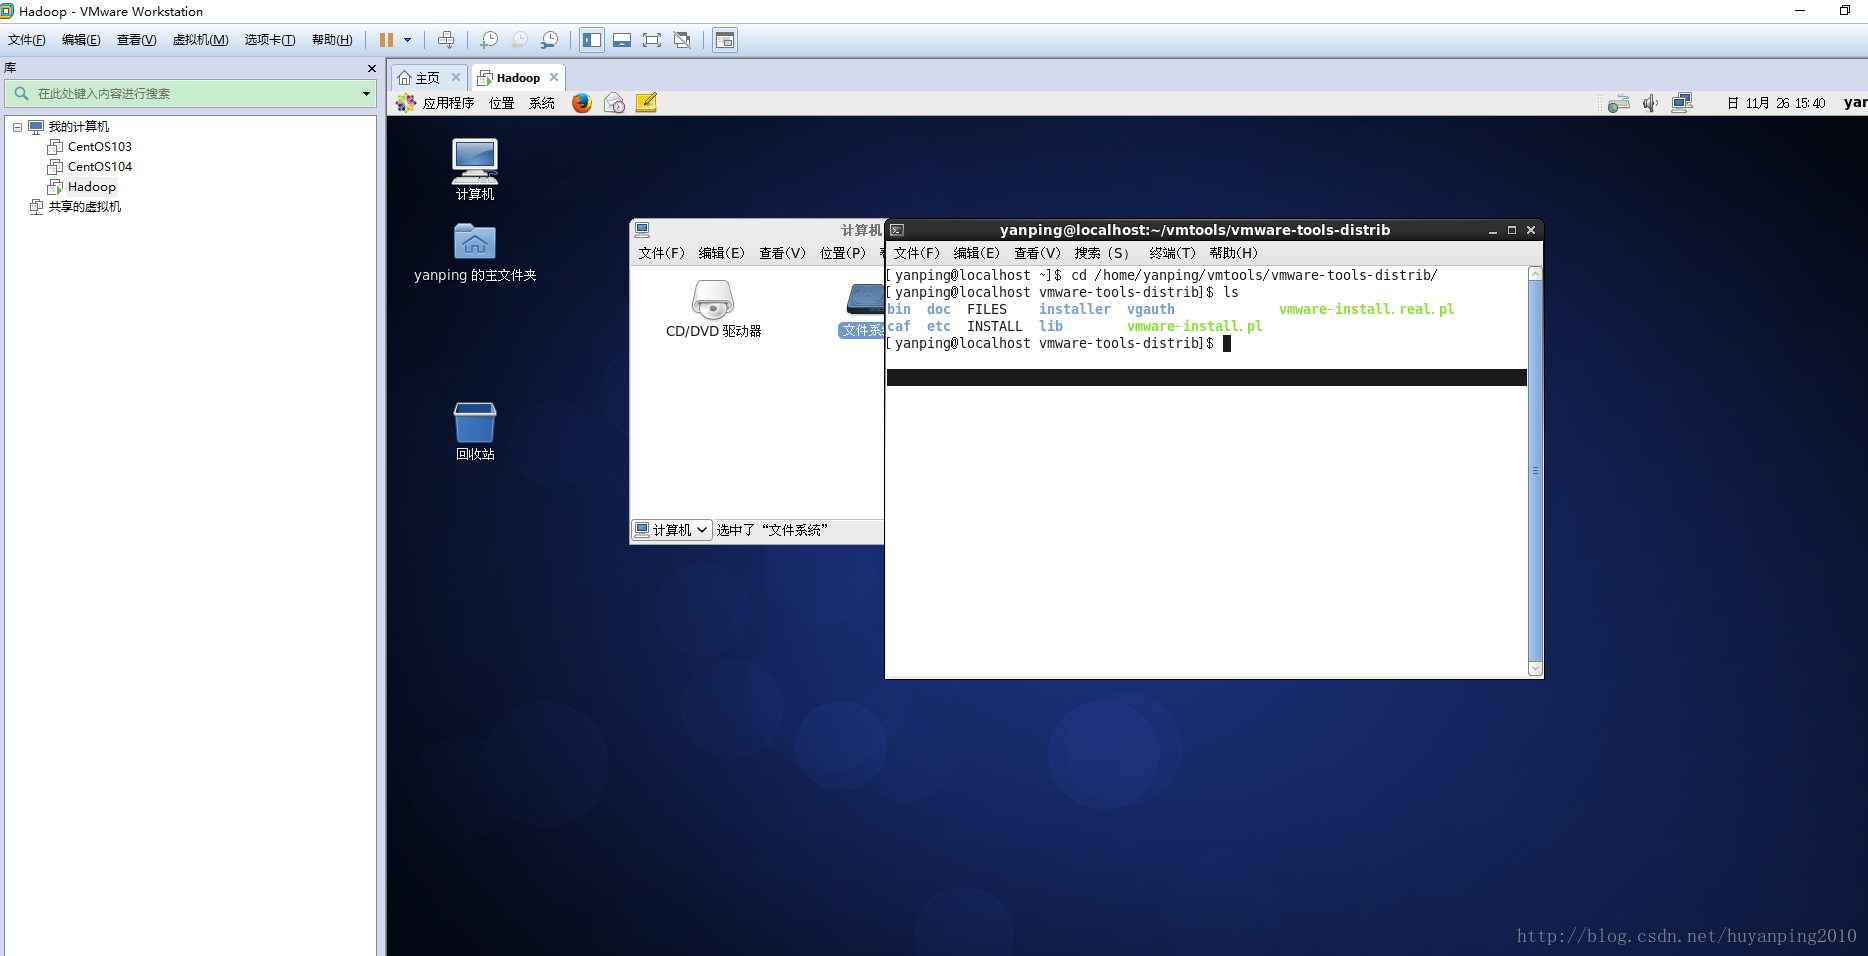Open VMware 虚拟机(M) menu

tap(200, 40)
